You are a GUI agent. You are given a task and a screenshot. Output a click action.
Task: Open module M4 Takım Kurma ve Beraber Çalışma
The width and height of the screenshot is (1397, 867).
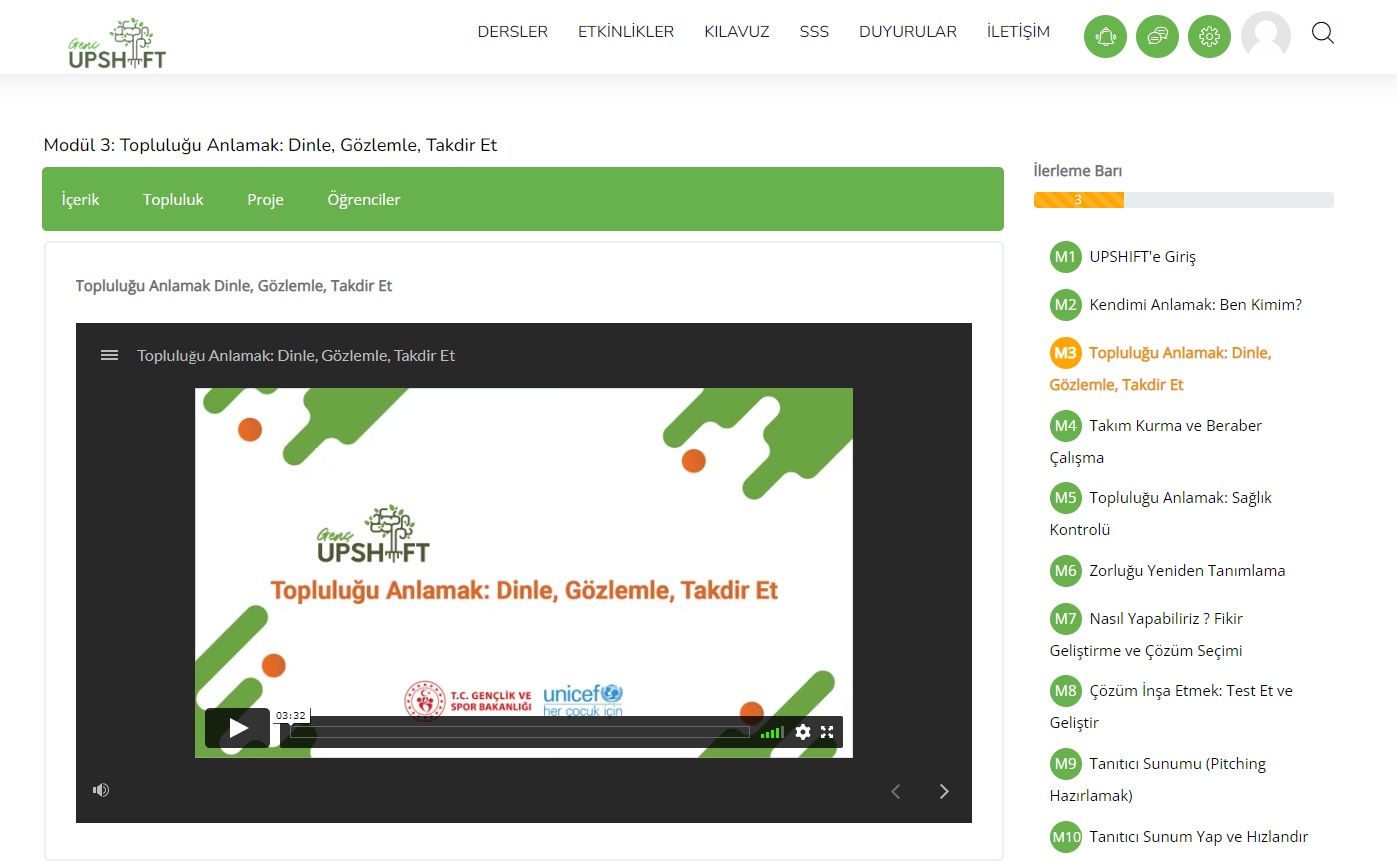(x=1175, y=426)
